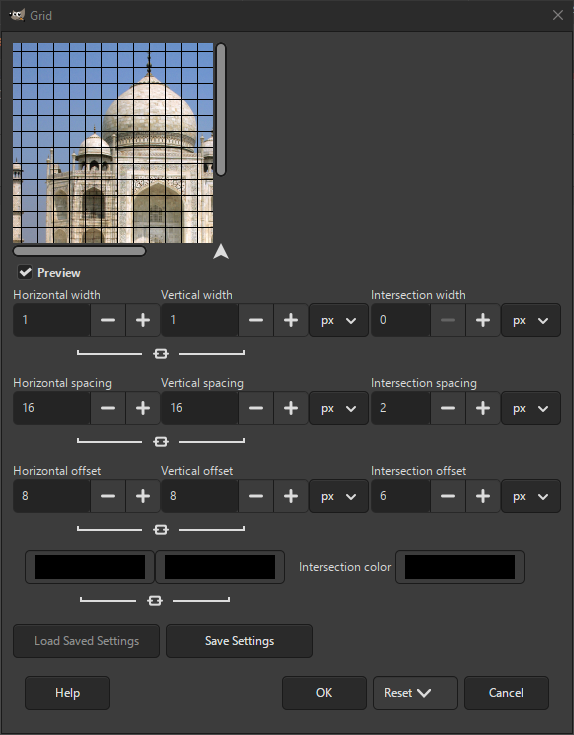Open Help for Grid filter
The width and height of the screenshot is (574, 735).
pos(67,693)
